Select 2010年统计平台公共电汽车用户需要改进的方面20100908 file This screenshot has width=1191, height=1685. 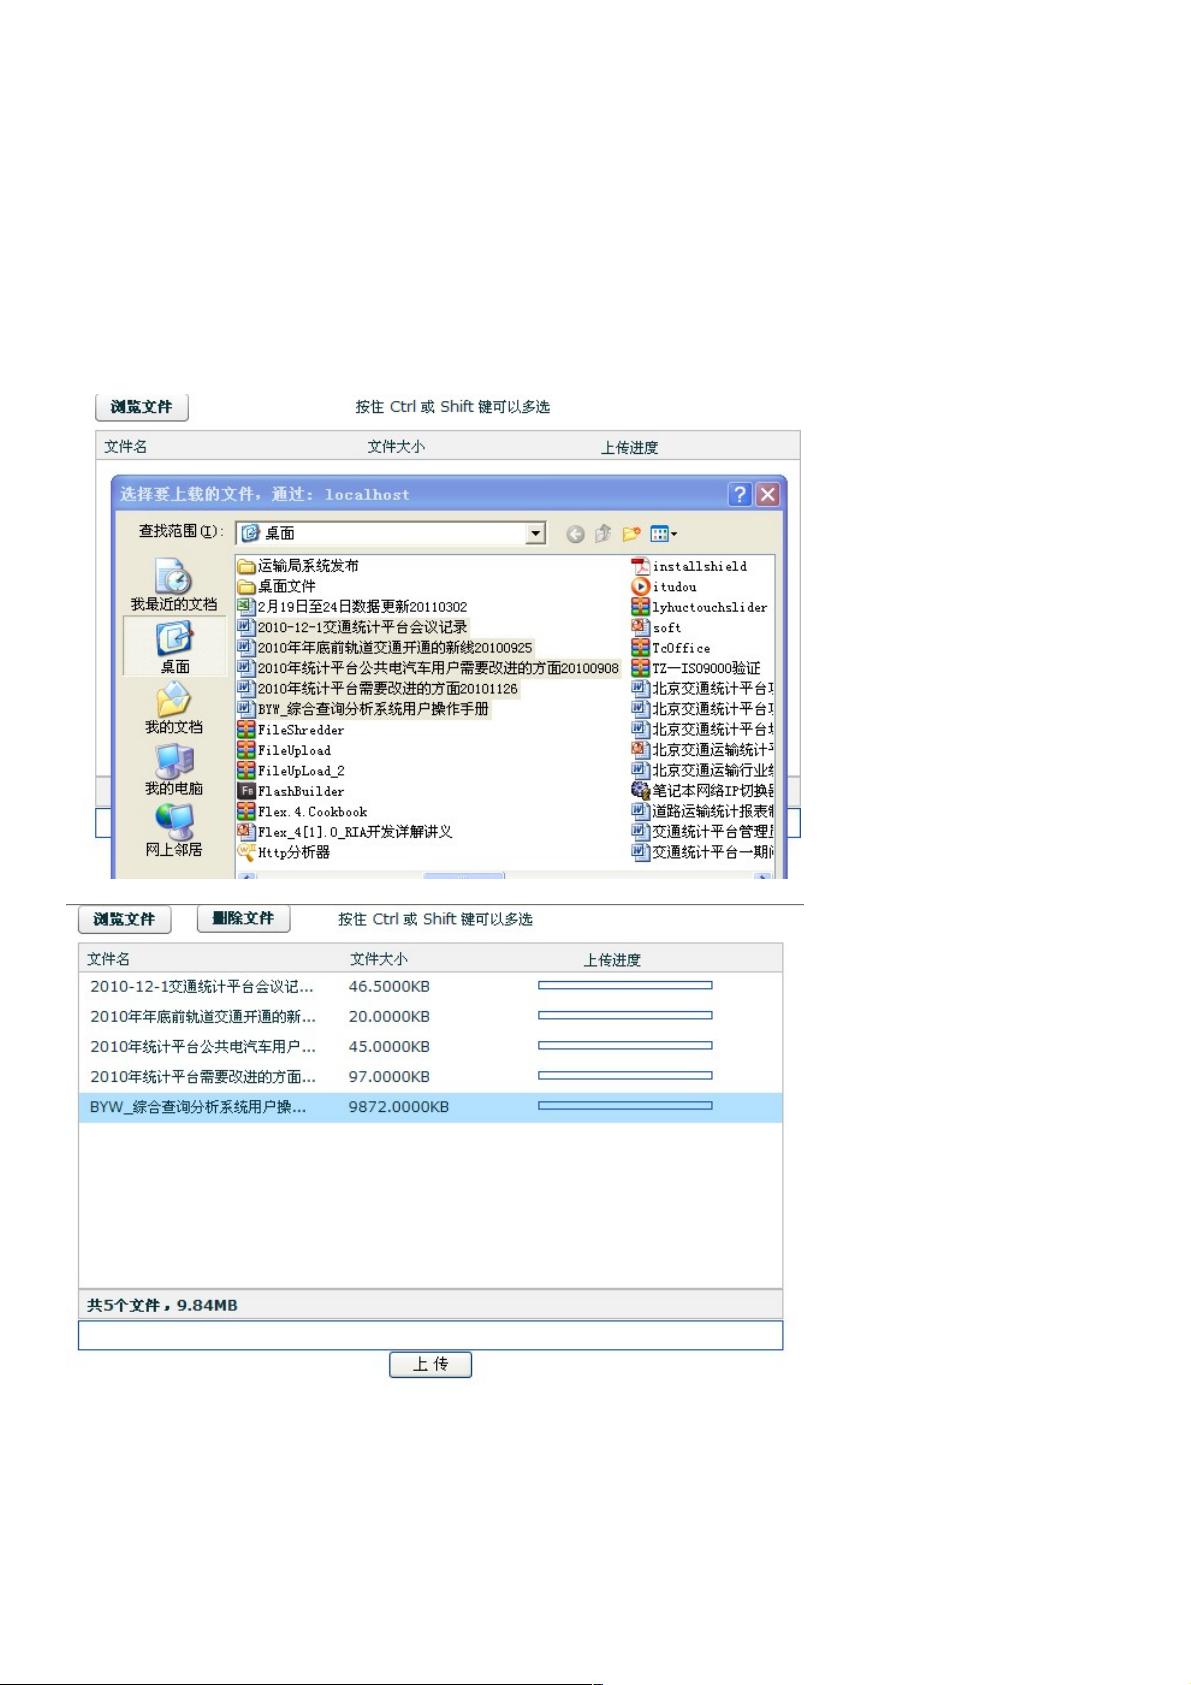click(428, 668)
